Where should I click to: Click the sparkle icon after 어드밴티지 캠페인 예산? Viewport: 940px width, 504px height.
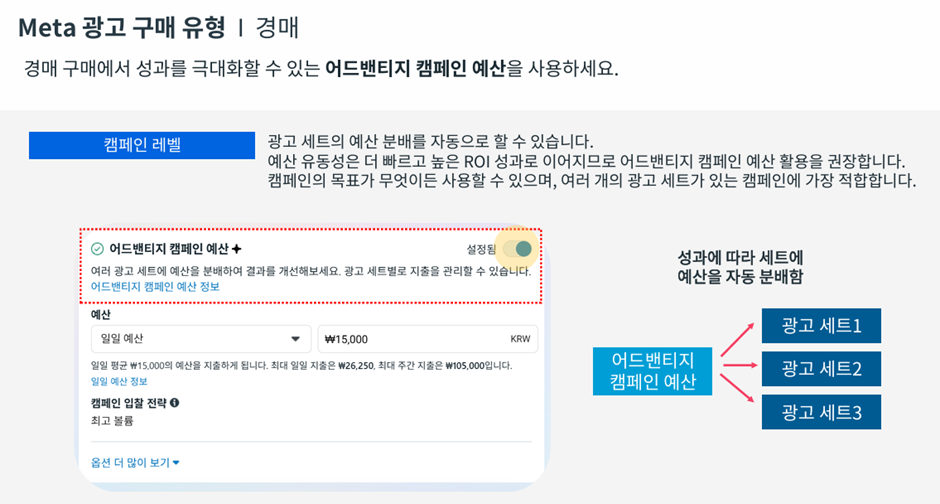pyautogui.click(x=237, y=249)
